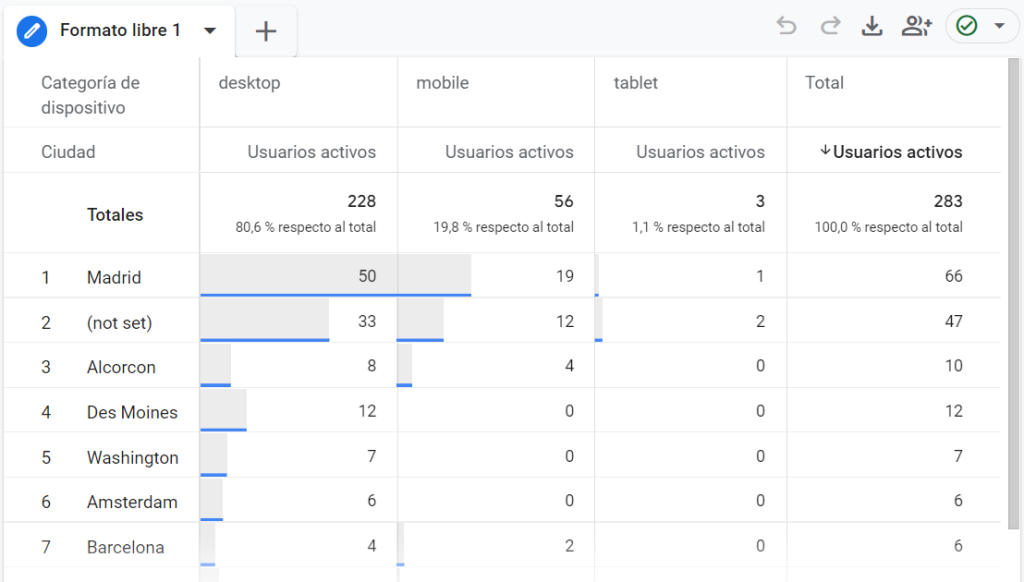1024x582 pixels.
Task: Click the undo arrow icon
Action: coord(787,27)
